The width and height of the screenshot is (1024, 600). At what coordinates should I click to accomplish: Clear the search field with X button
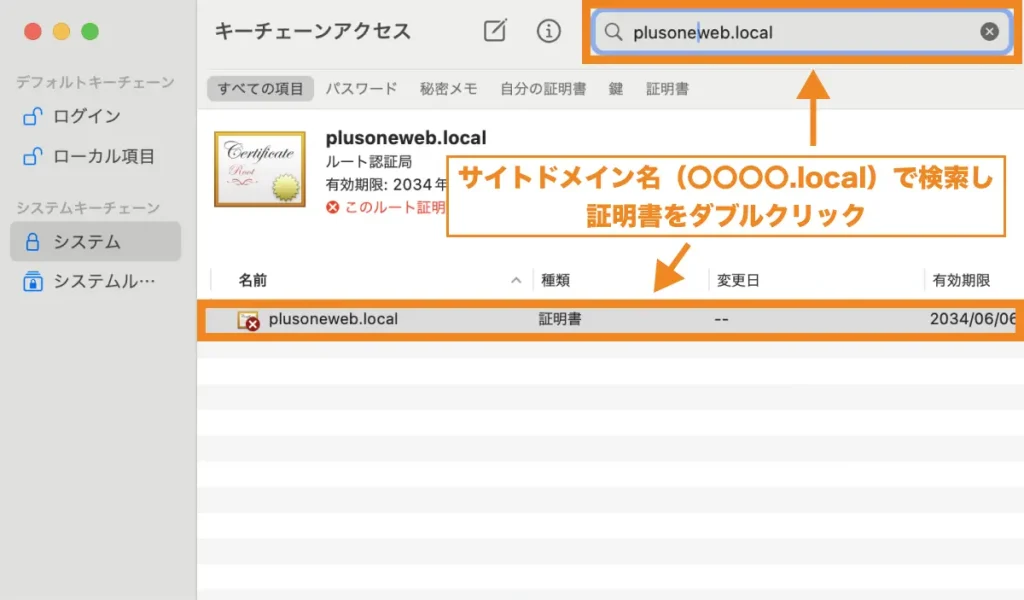click(x=989, y=32)
